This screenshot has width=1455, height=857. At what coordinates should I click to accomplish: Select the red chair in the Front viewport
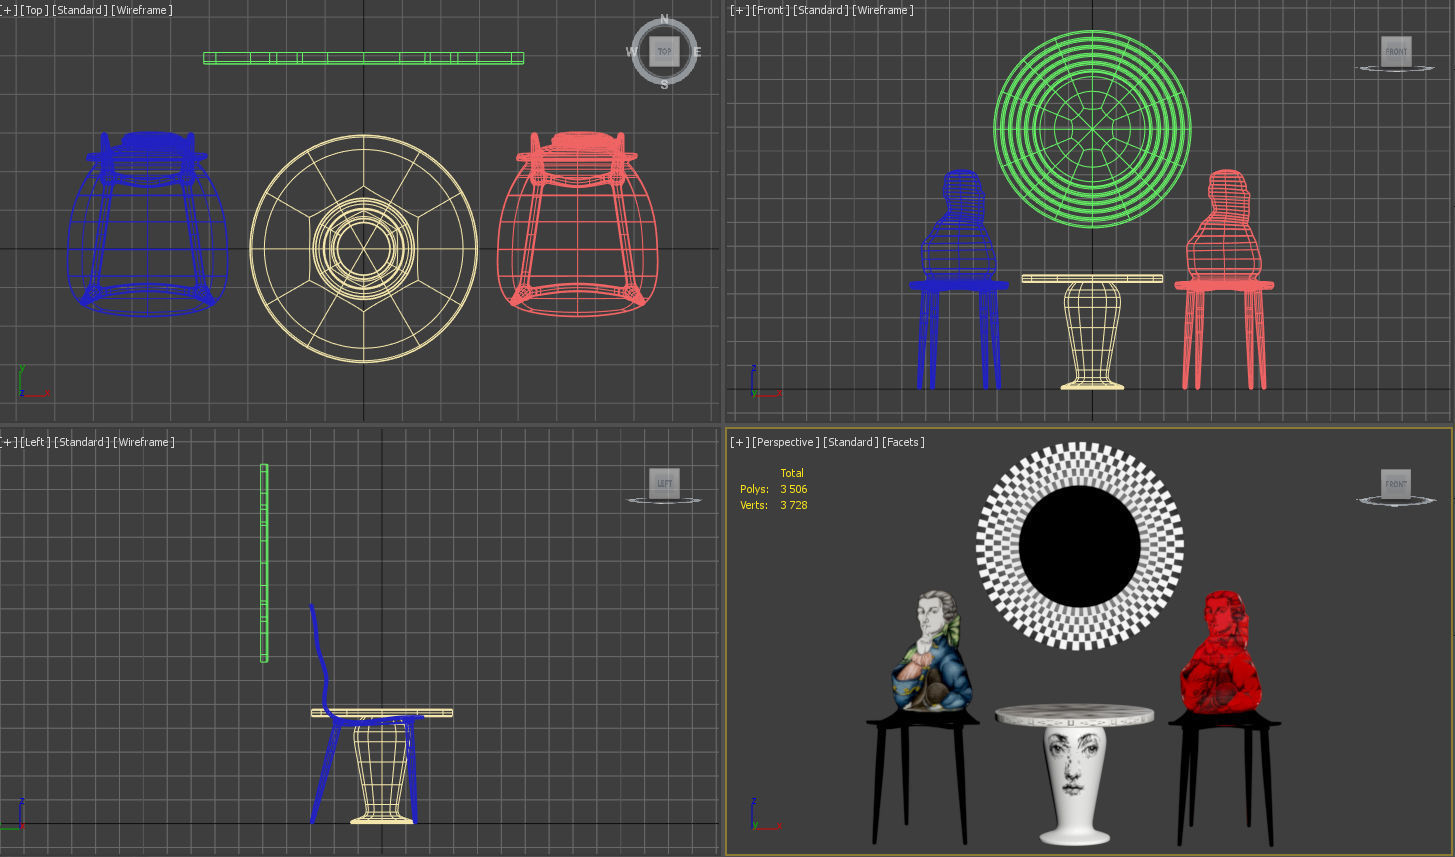[x=1224, y=279]
